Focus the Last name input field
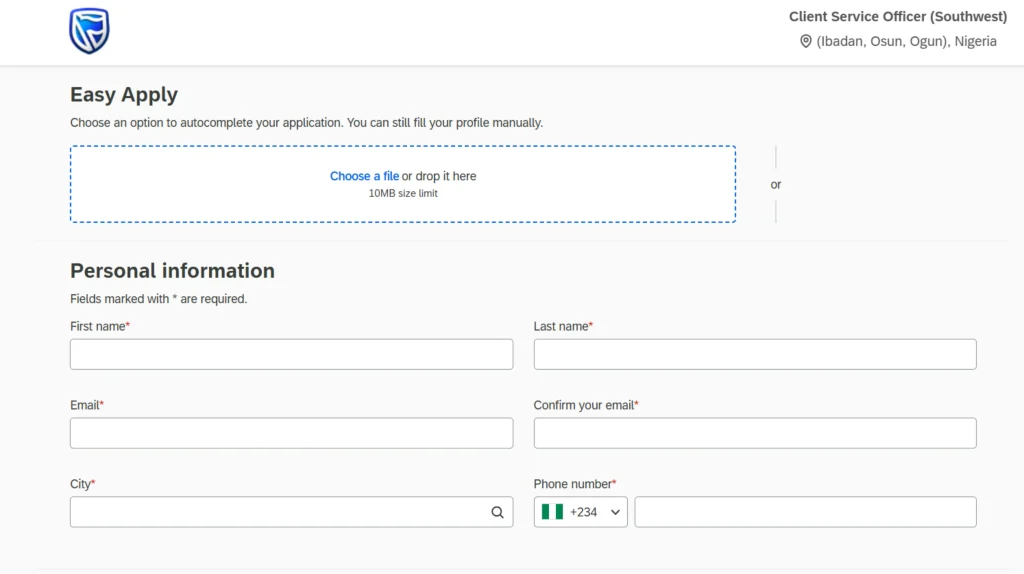Screen dimensions: 1024x574 pos(755,355)
